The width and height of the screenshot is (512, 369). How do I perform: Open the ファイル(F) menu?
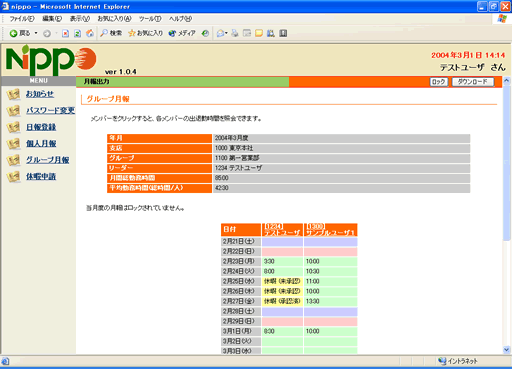click(22, 19)
